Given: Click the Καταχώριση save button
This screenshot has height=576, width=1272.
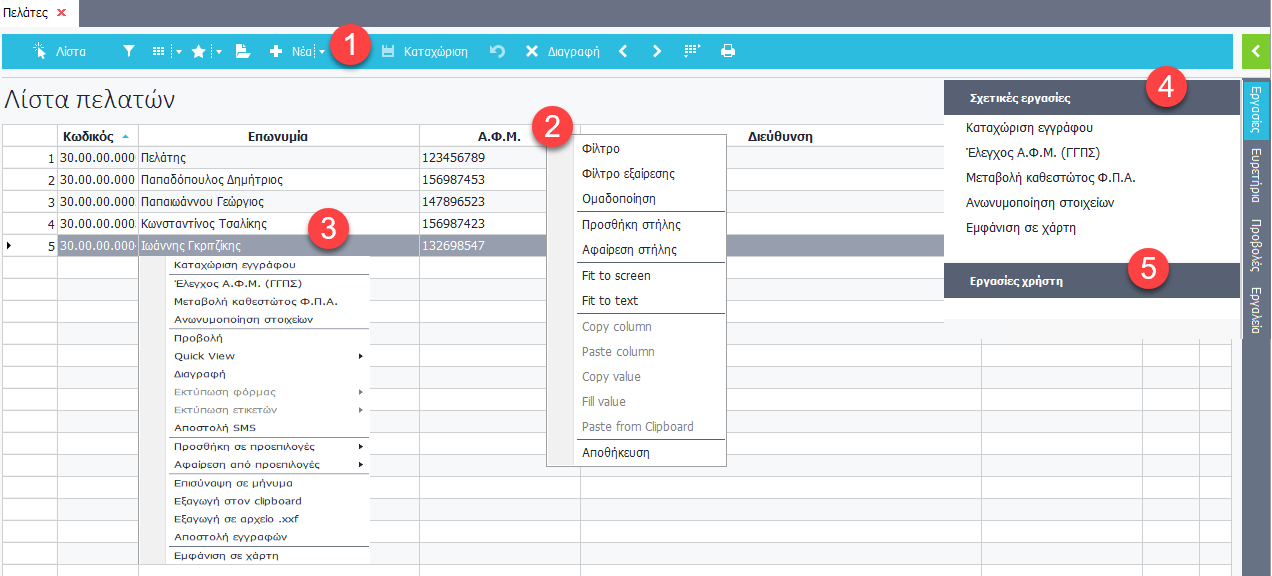Looking at the screenshot, I should [x=425, y=51].
